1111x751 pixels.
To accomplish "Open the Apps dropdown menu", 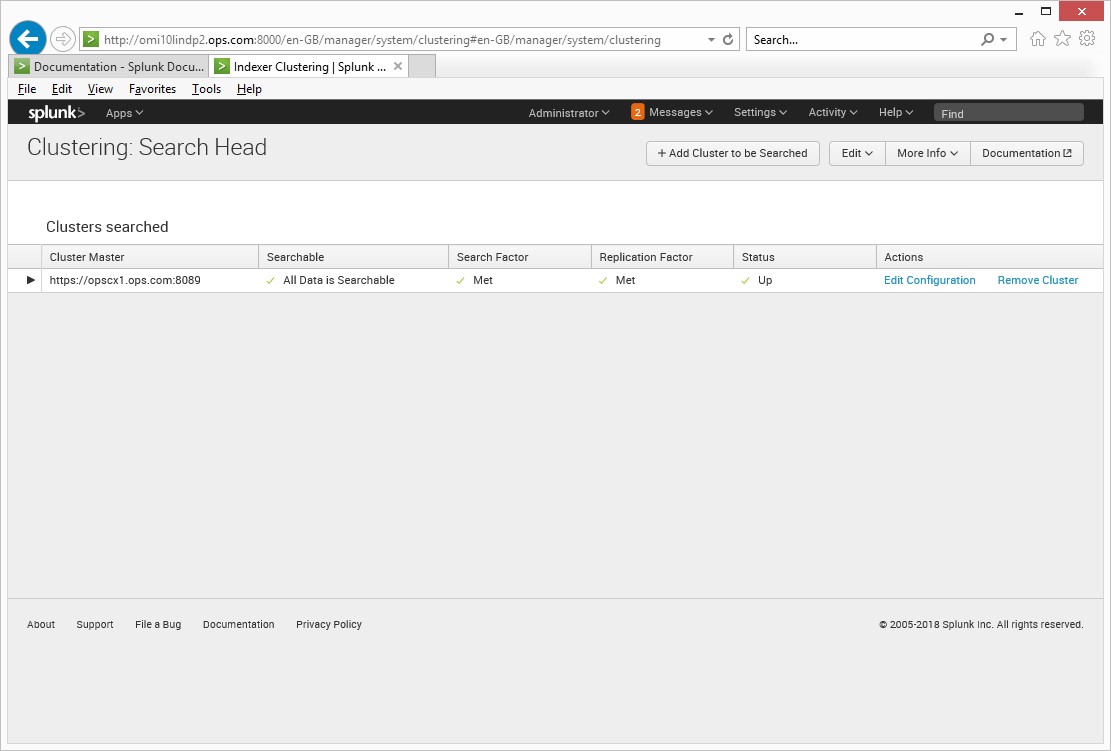I will pos(124,113).
